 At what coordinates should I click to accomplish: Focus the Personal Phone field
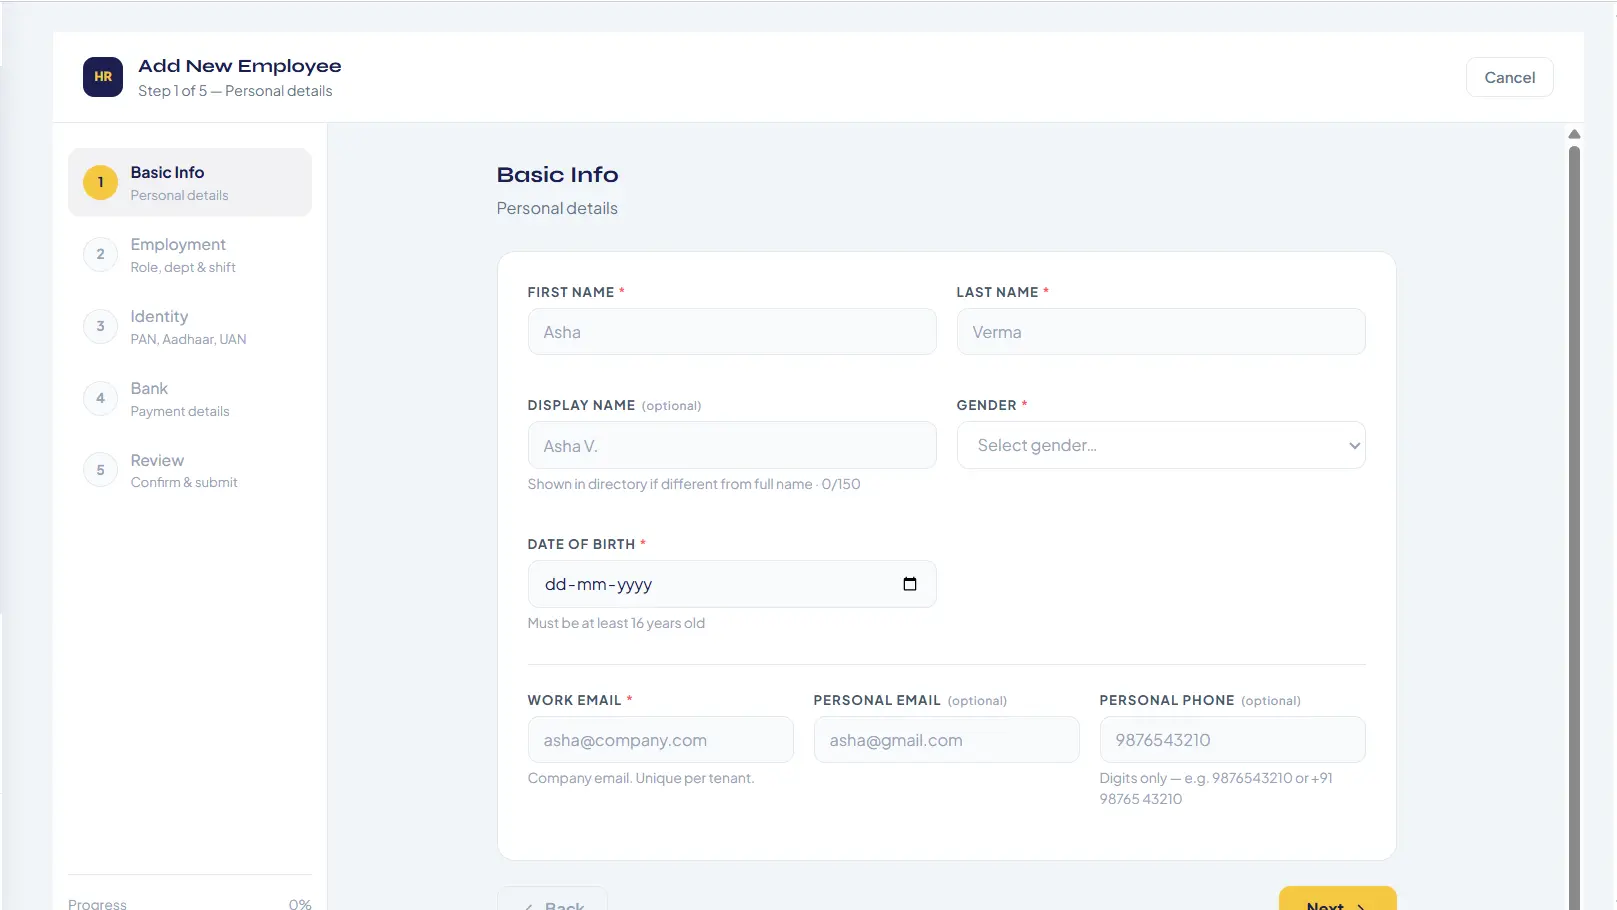[x=1233, y=740]
